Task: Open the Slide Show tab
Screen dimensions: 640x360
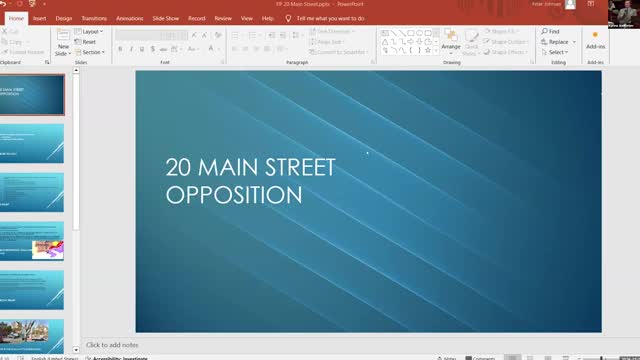Action: 166,18
